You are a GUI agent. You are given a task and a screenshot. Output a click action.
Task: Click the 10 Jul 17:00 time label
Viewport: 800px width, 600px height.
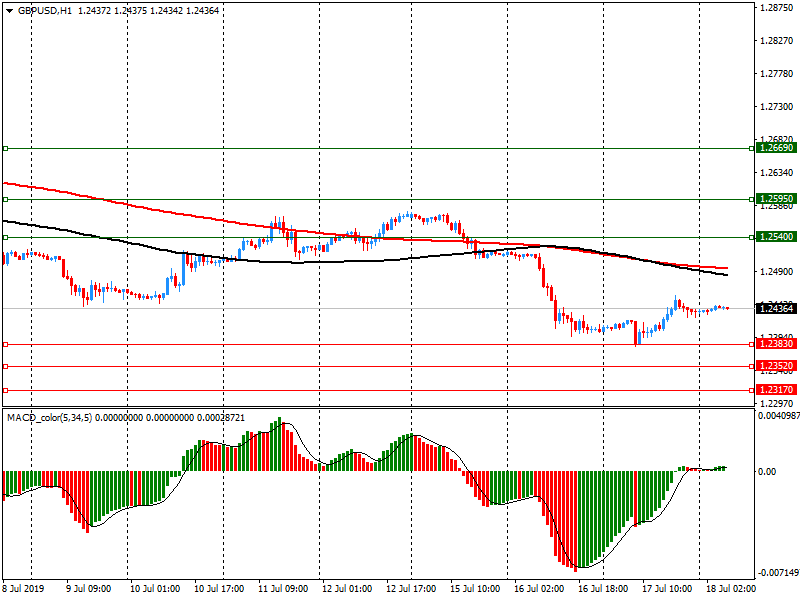click(x=219, y=589)
